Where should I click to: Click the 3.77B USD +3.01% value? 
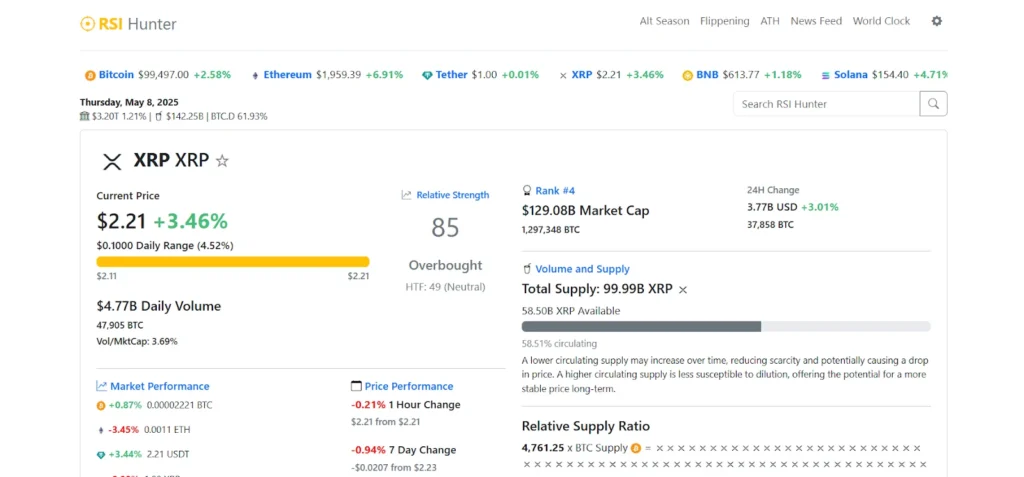pyautogui.click(x=793, y=207)
